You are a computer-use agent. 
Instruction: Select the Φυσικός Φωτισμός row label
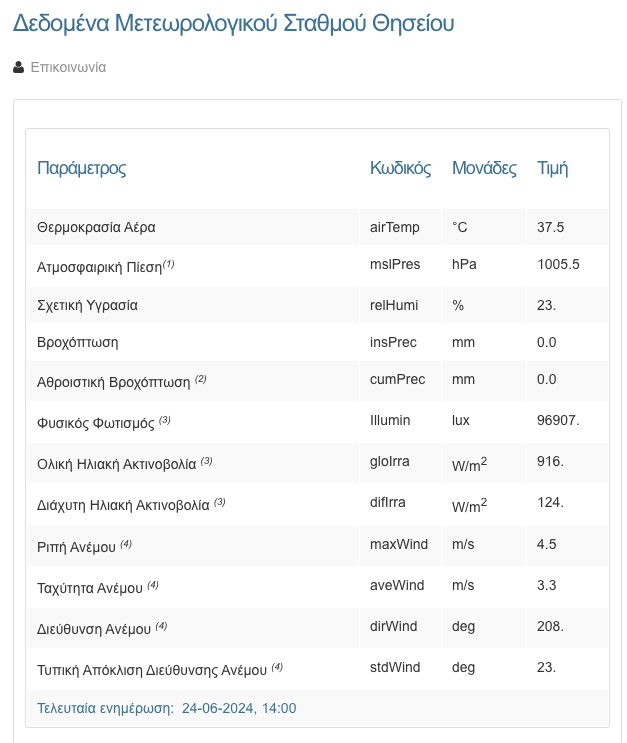96,423
